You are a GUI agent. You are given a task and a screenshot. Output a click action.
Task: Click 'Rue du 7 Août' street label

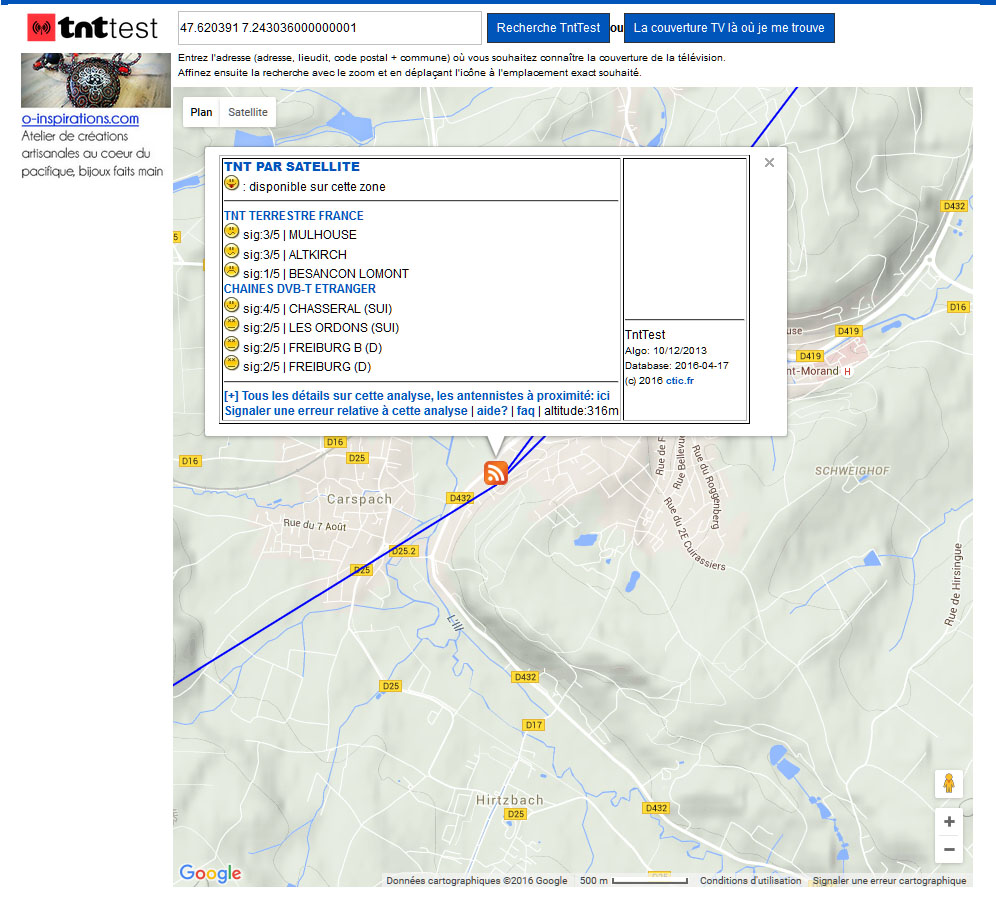314,525
